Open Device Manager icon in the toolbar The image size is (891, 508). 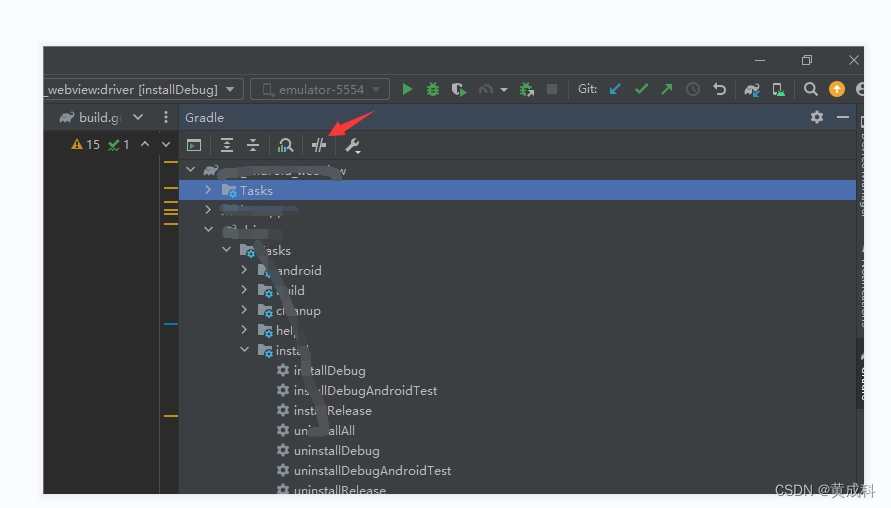778,89
